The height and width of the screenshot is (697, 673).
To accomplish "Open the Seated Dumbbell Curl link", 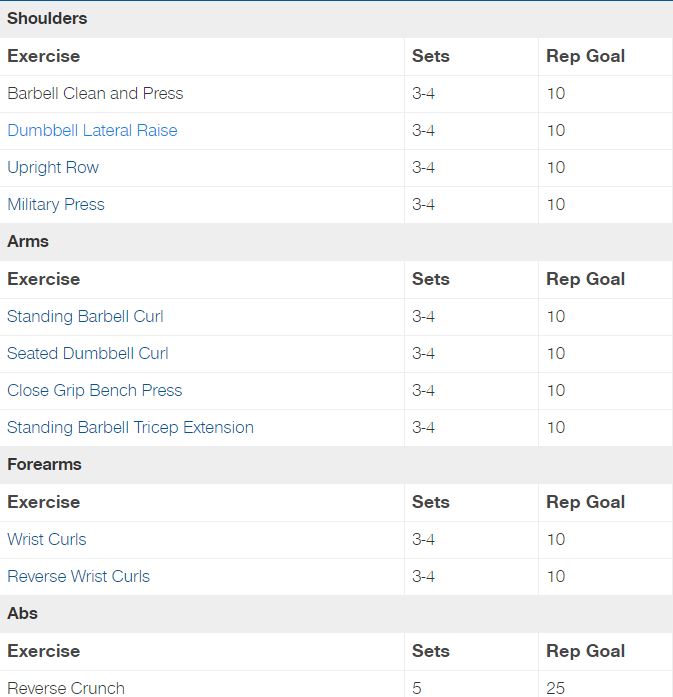I will tap(88, 353).
